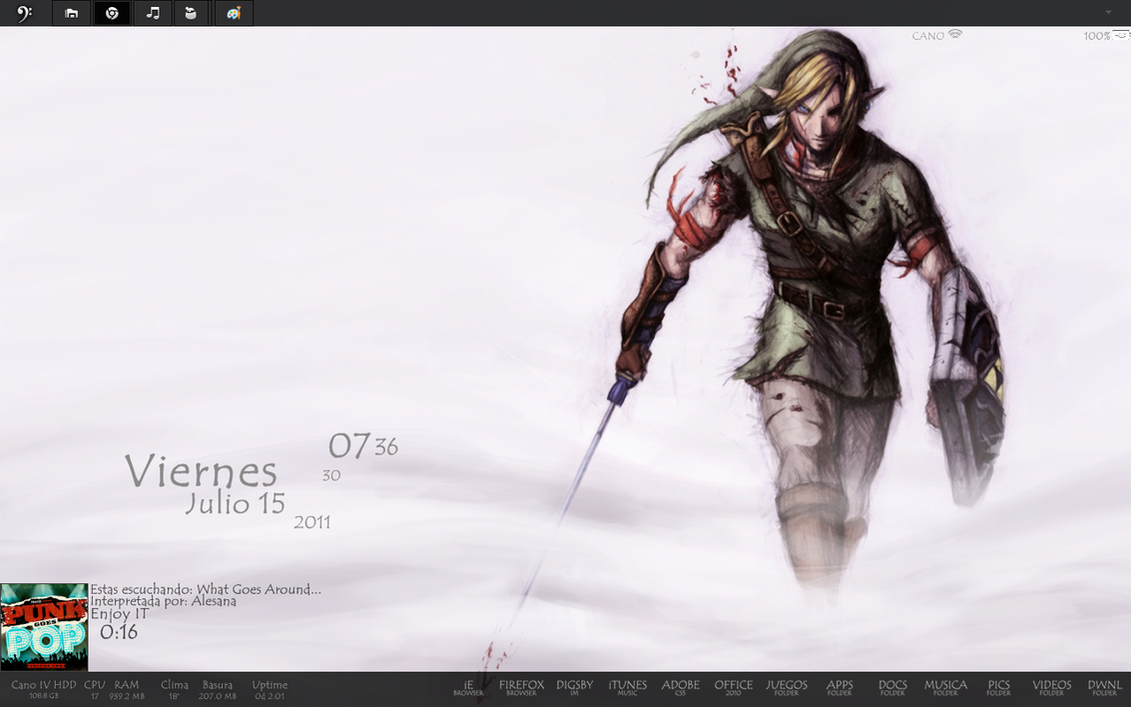Click the CPU usage stat
The image size is (1131, 707).
[94, 689]
